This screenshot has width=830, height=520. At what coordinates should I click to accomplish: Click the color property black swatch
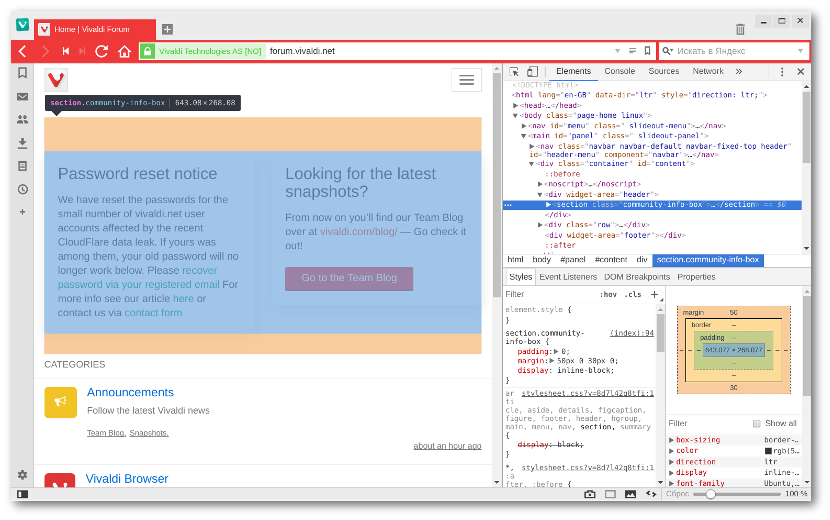768,451
